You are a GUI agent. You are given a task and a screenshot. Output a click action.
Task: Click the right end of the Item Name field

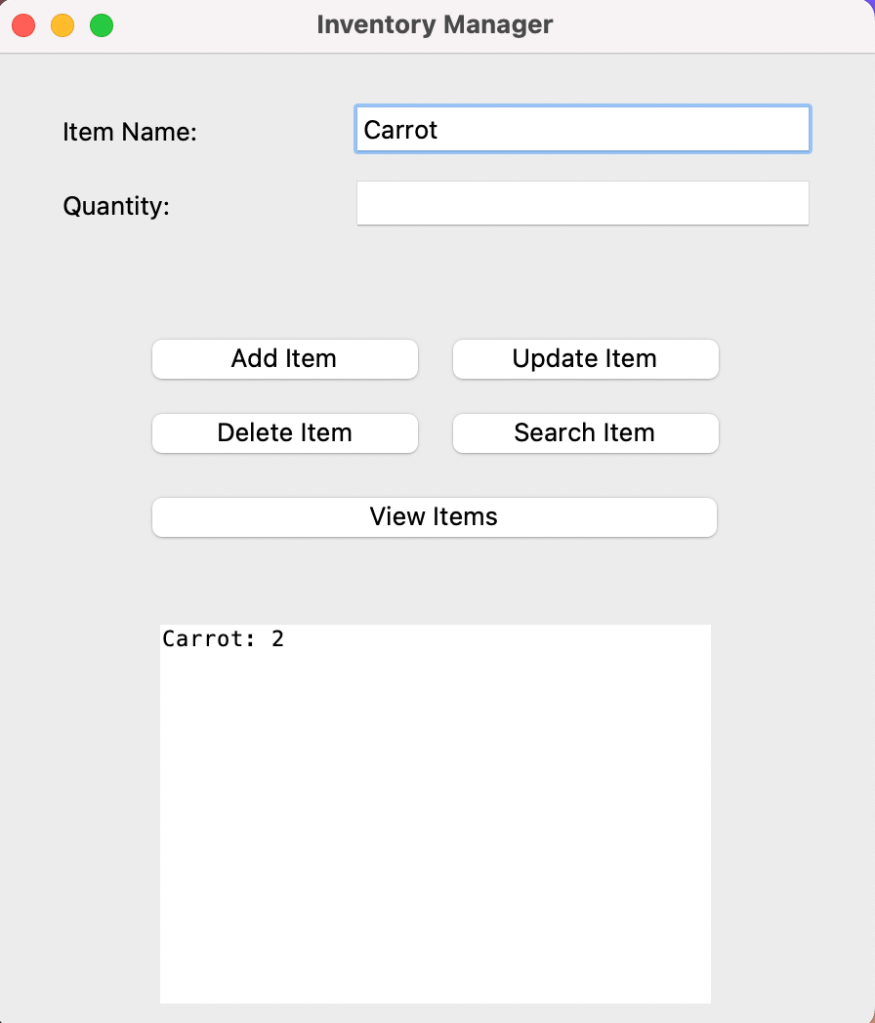click(790, 130)
